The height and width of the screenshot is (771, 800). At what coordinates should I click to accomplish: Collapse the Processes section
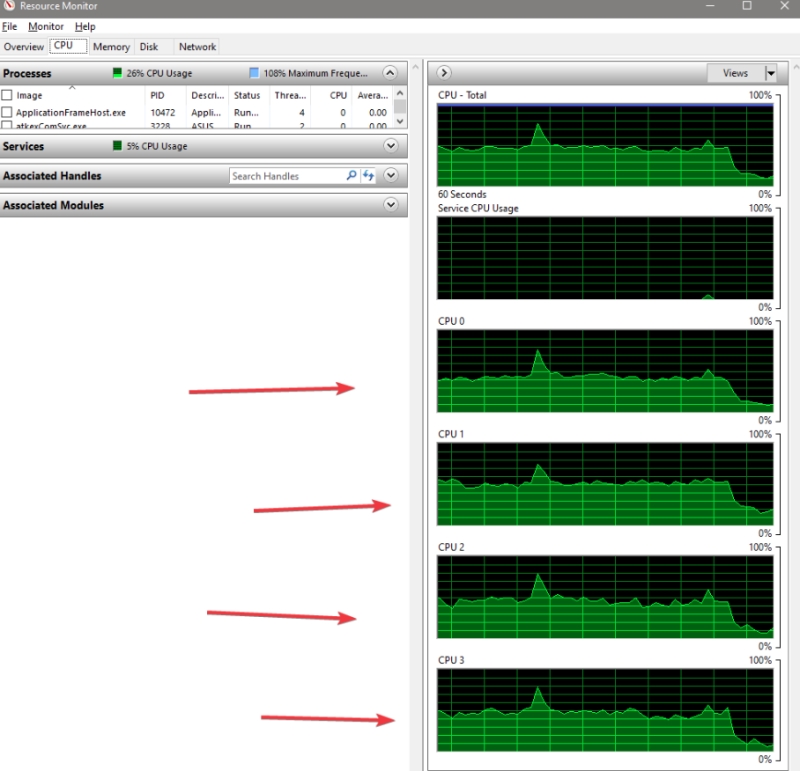[x=390, y=73]
